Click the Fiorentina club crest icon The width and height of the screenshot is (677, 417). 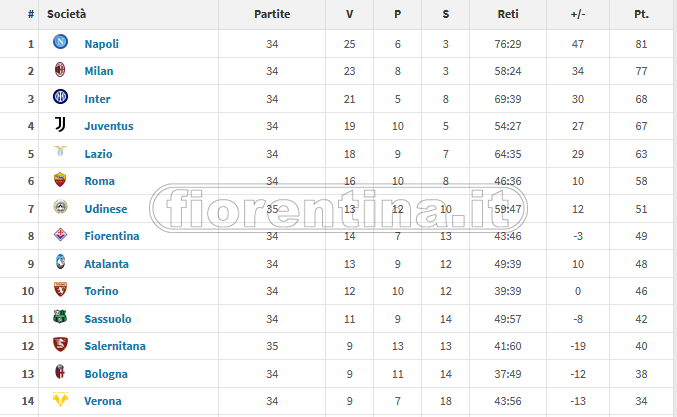(60, 236)
